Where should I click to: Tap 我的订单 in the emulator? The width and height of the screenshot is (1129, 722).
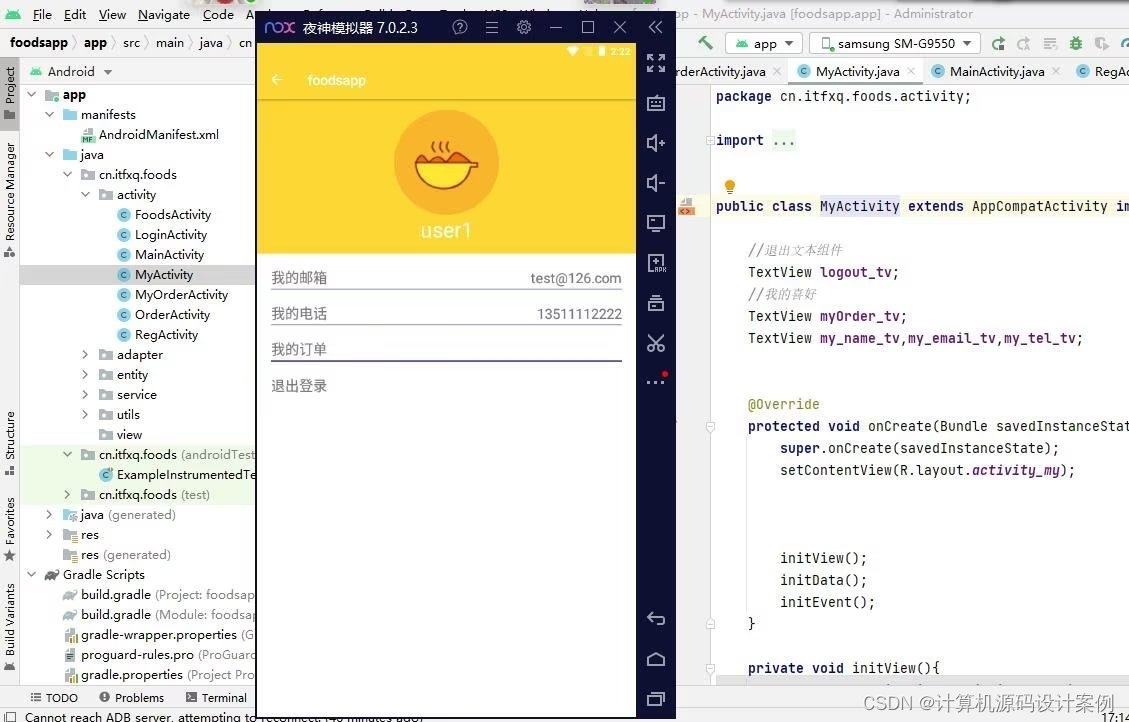pos(446,349)
